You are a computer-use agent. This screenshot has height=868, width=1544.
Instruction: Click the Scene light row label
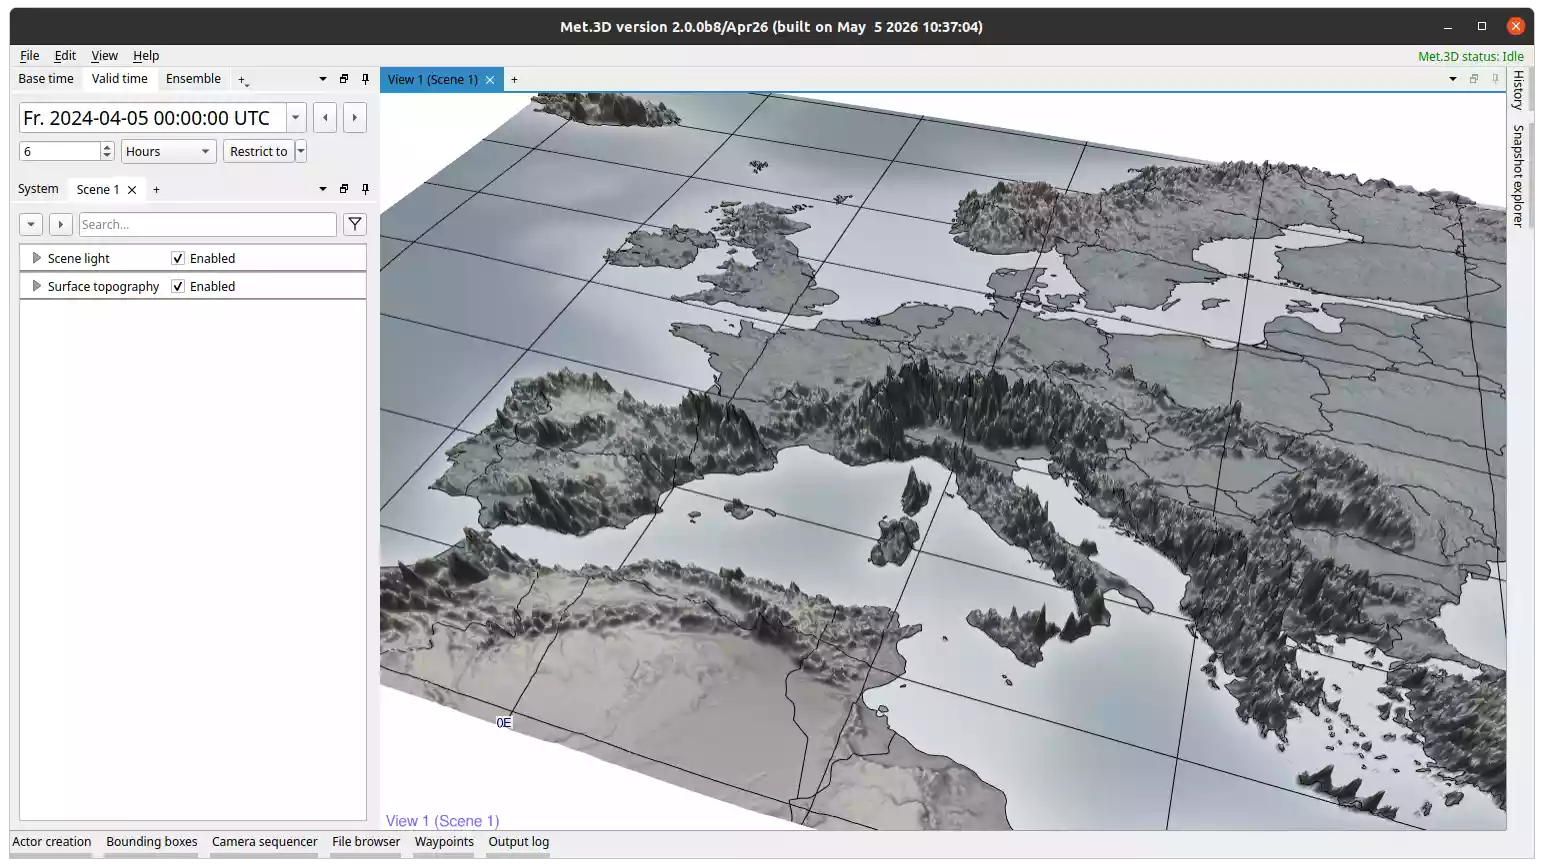(79, 258)
